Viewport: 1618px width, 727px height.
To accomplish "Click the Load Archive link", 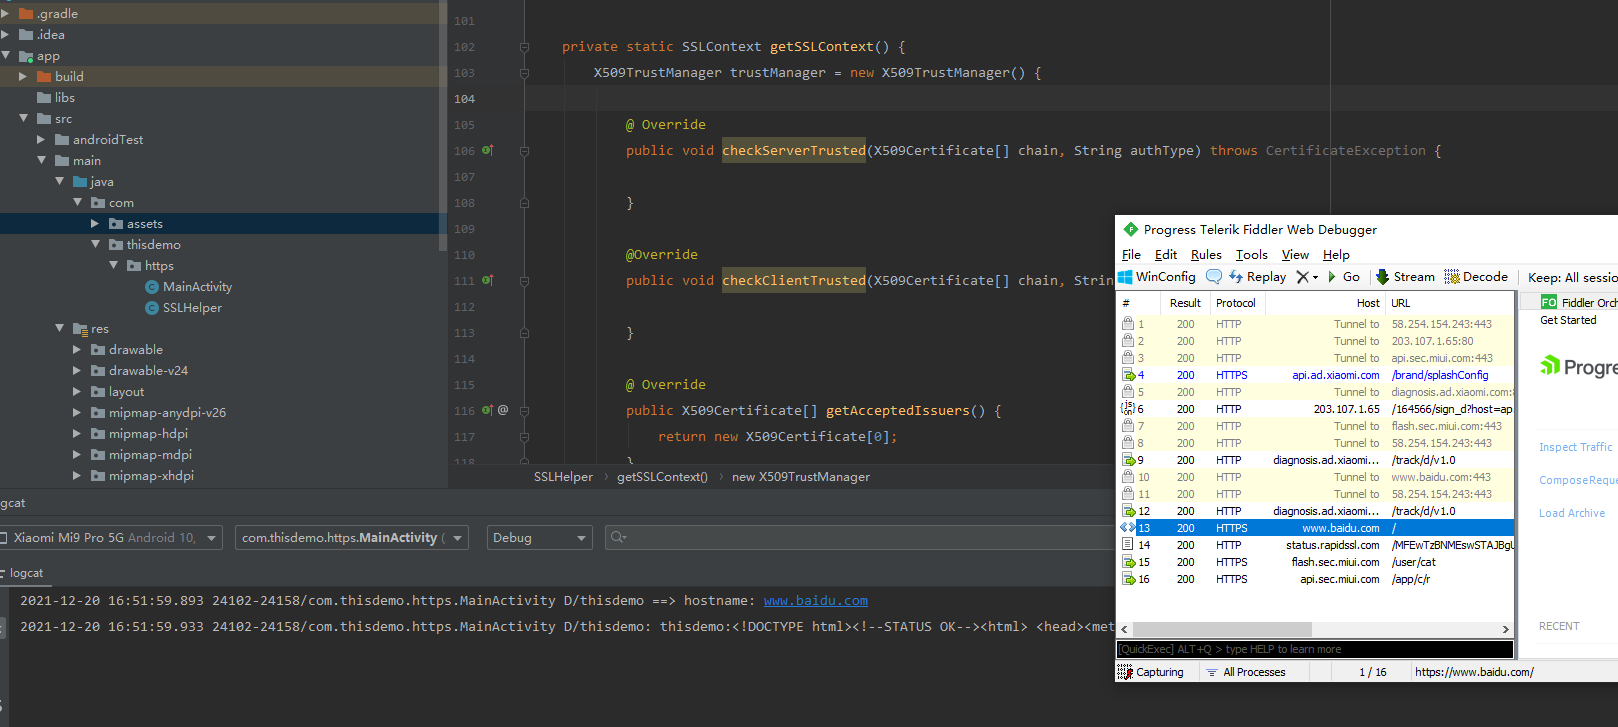I will click(1572, 513).
